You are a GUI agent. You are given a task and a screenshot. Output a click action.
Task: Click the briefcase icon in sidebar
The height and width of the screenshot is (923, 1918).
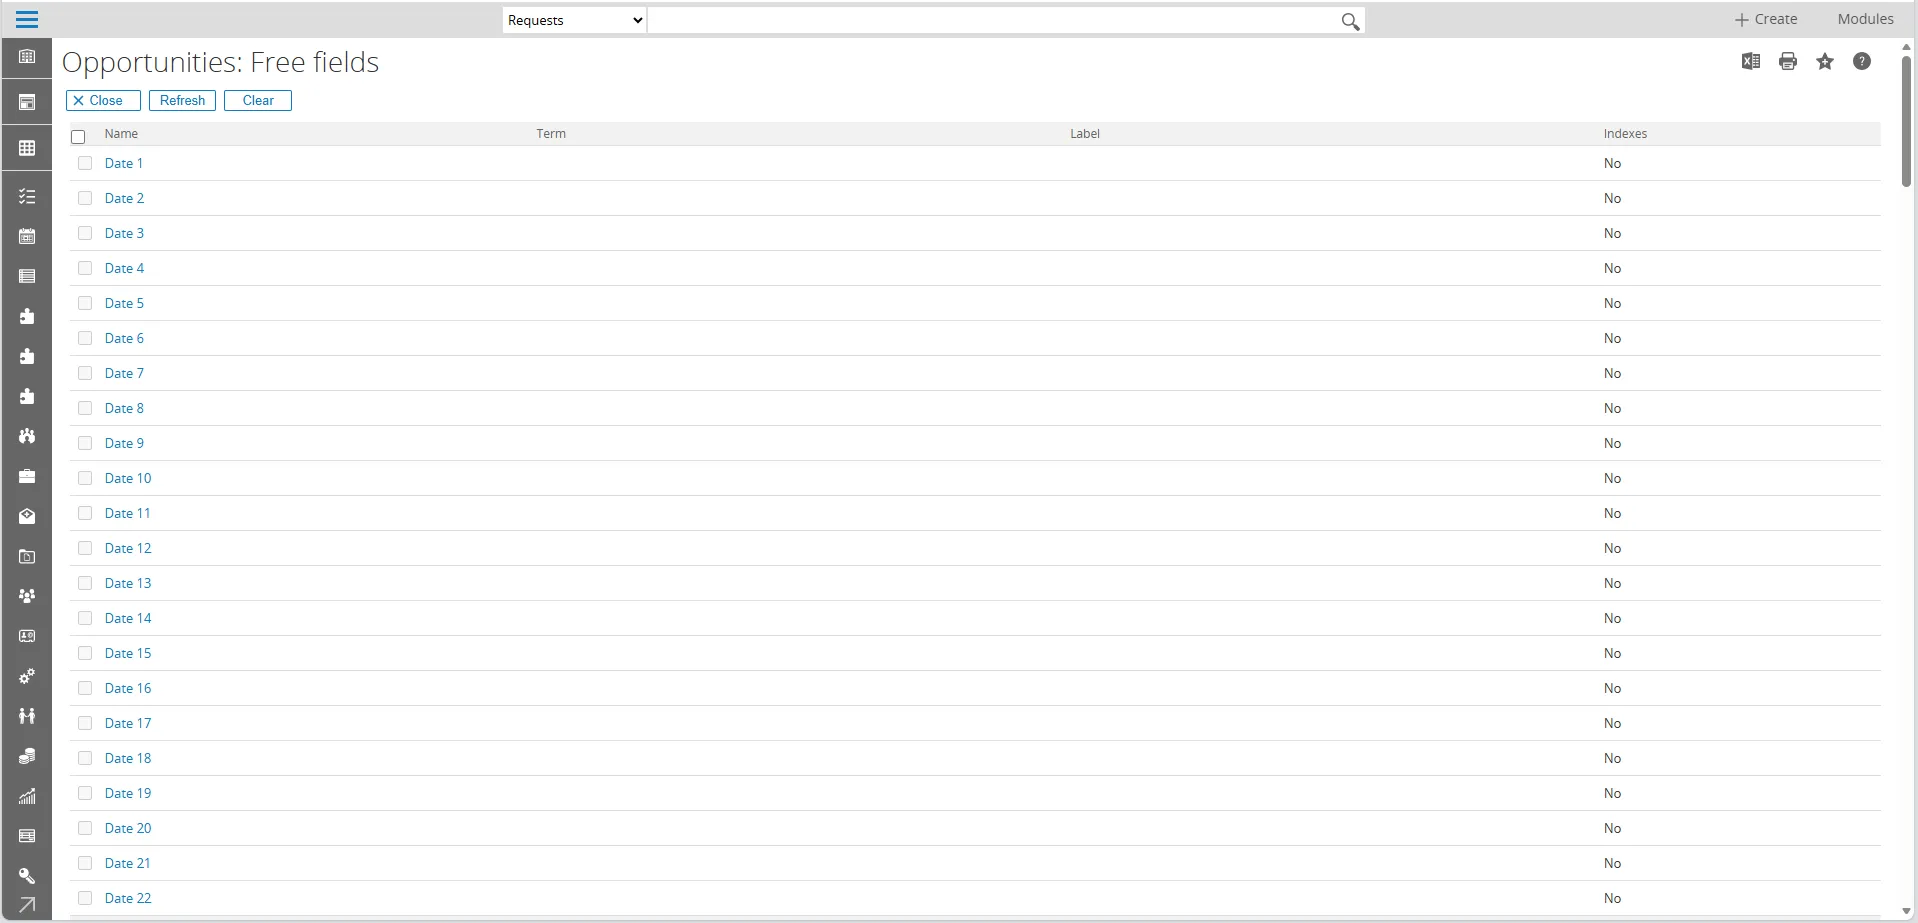(x=27, y=477)
